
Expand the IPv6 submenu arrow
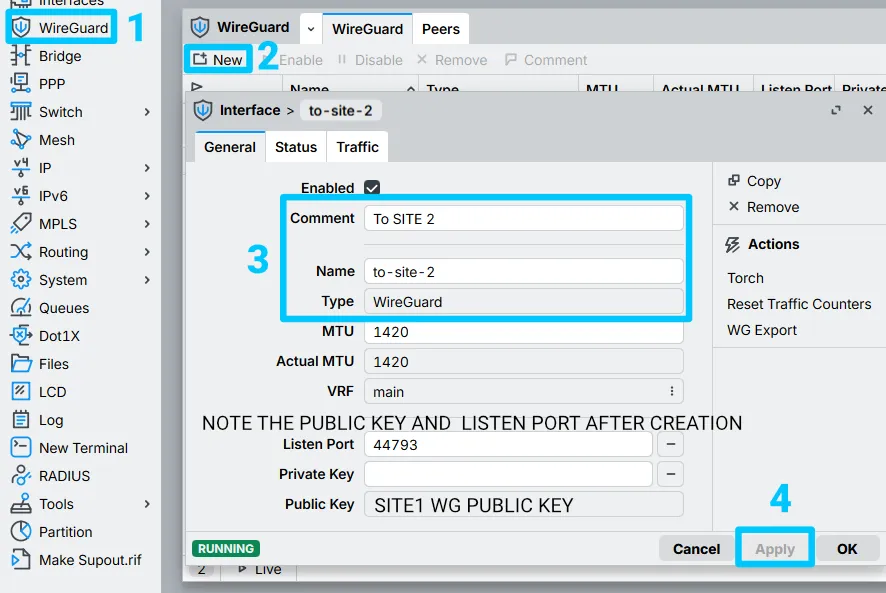[147, 196]
